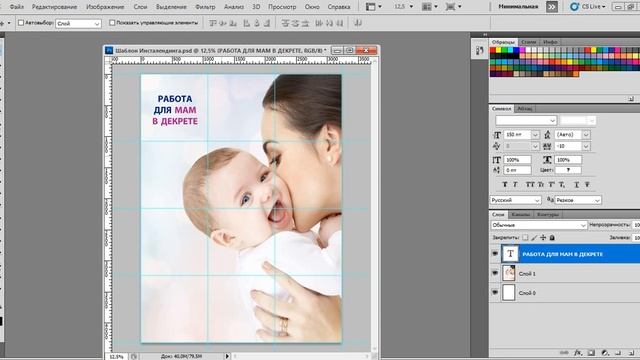Enable Показать управляющие элементы checkbox
640x360 pixels.
pyautogui.click(x=112, y=23)
